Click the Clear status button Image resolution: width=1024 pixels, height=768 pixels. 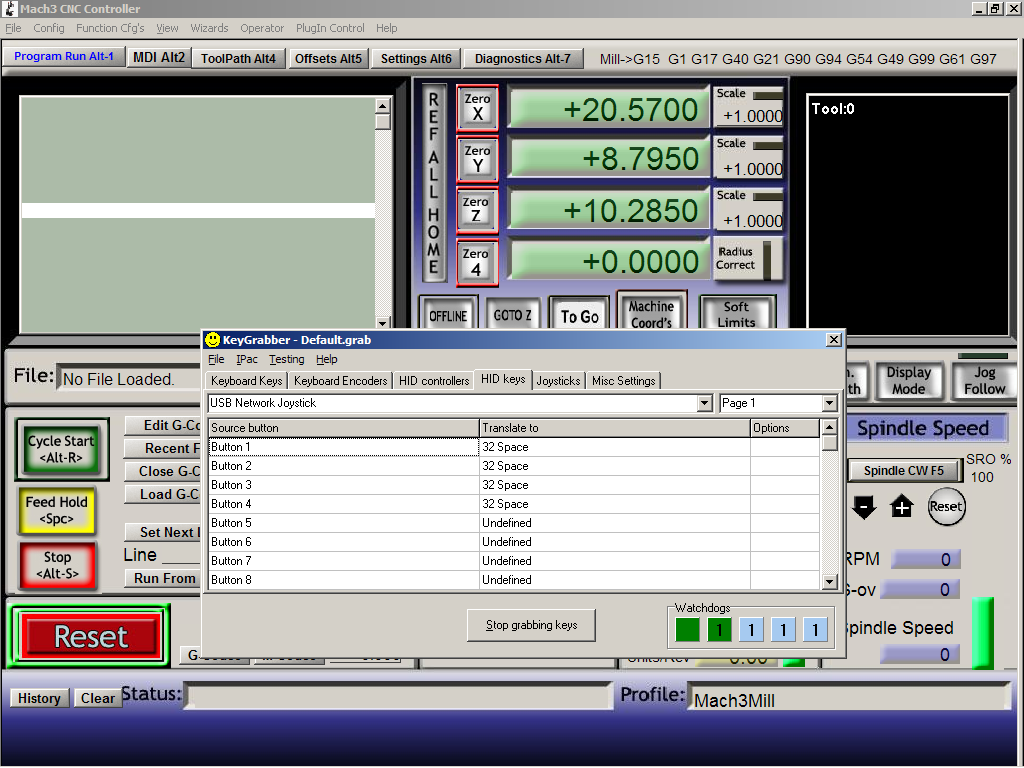tap(97, 698)
